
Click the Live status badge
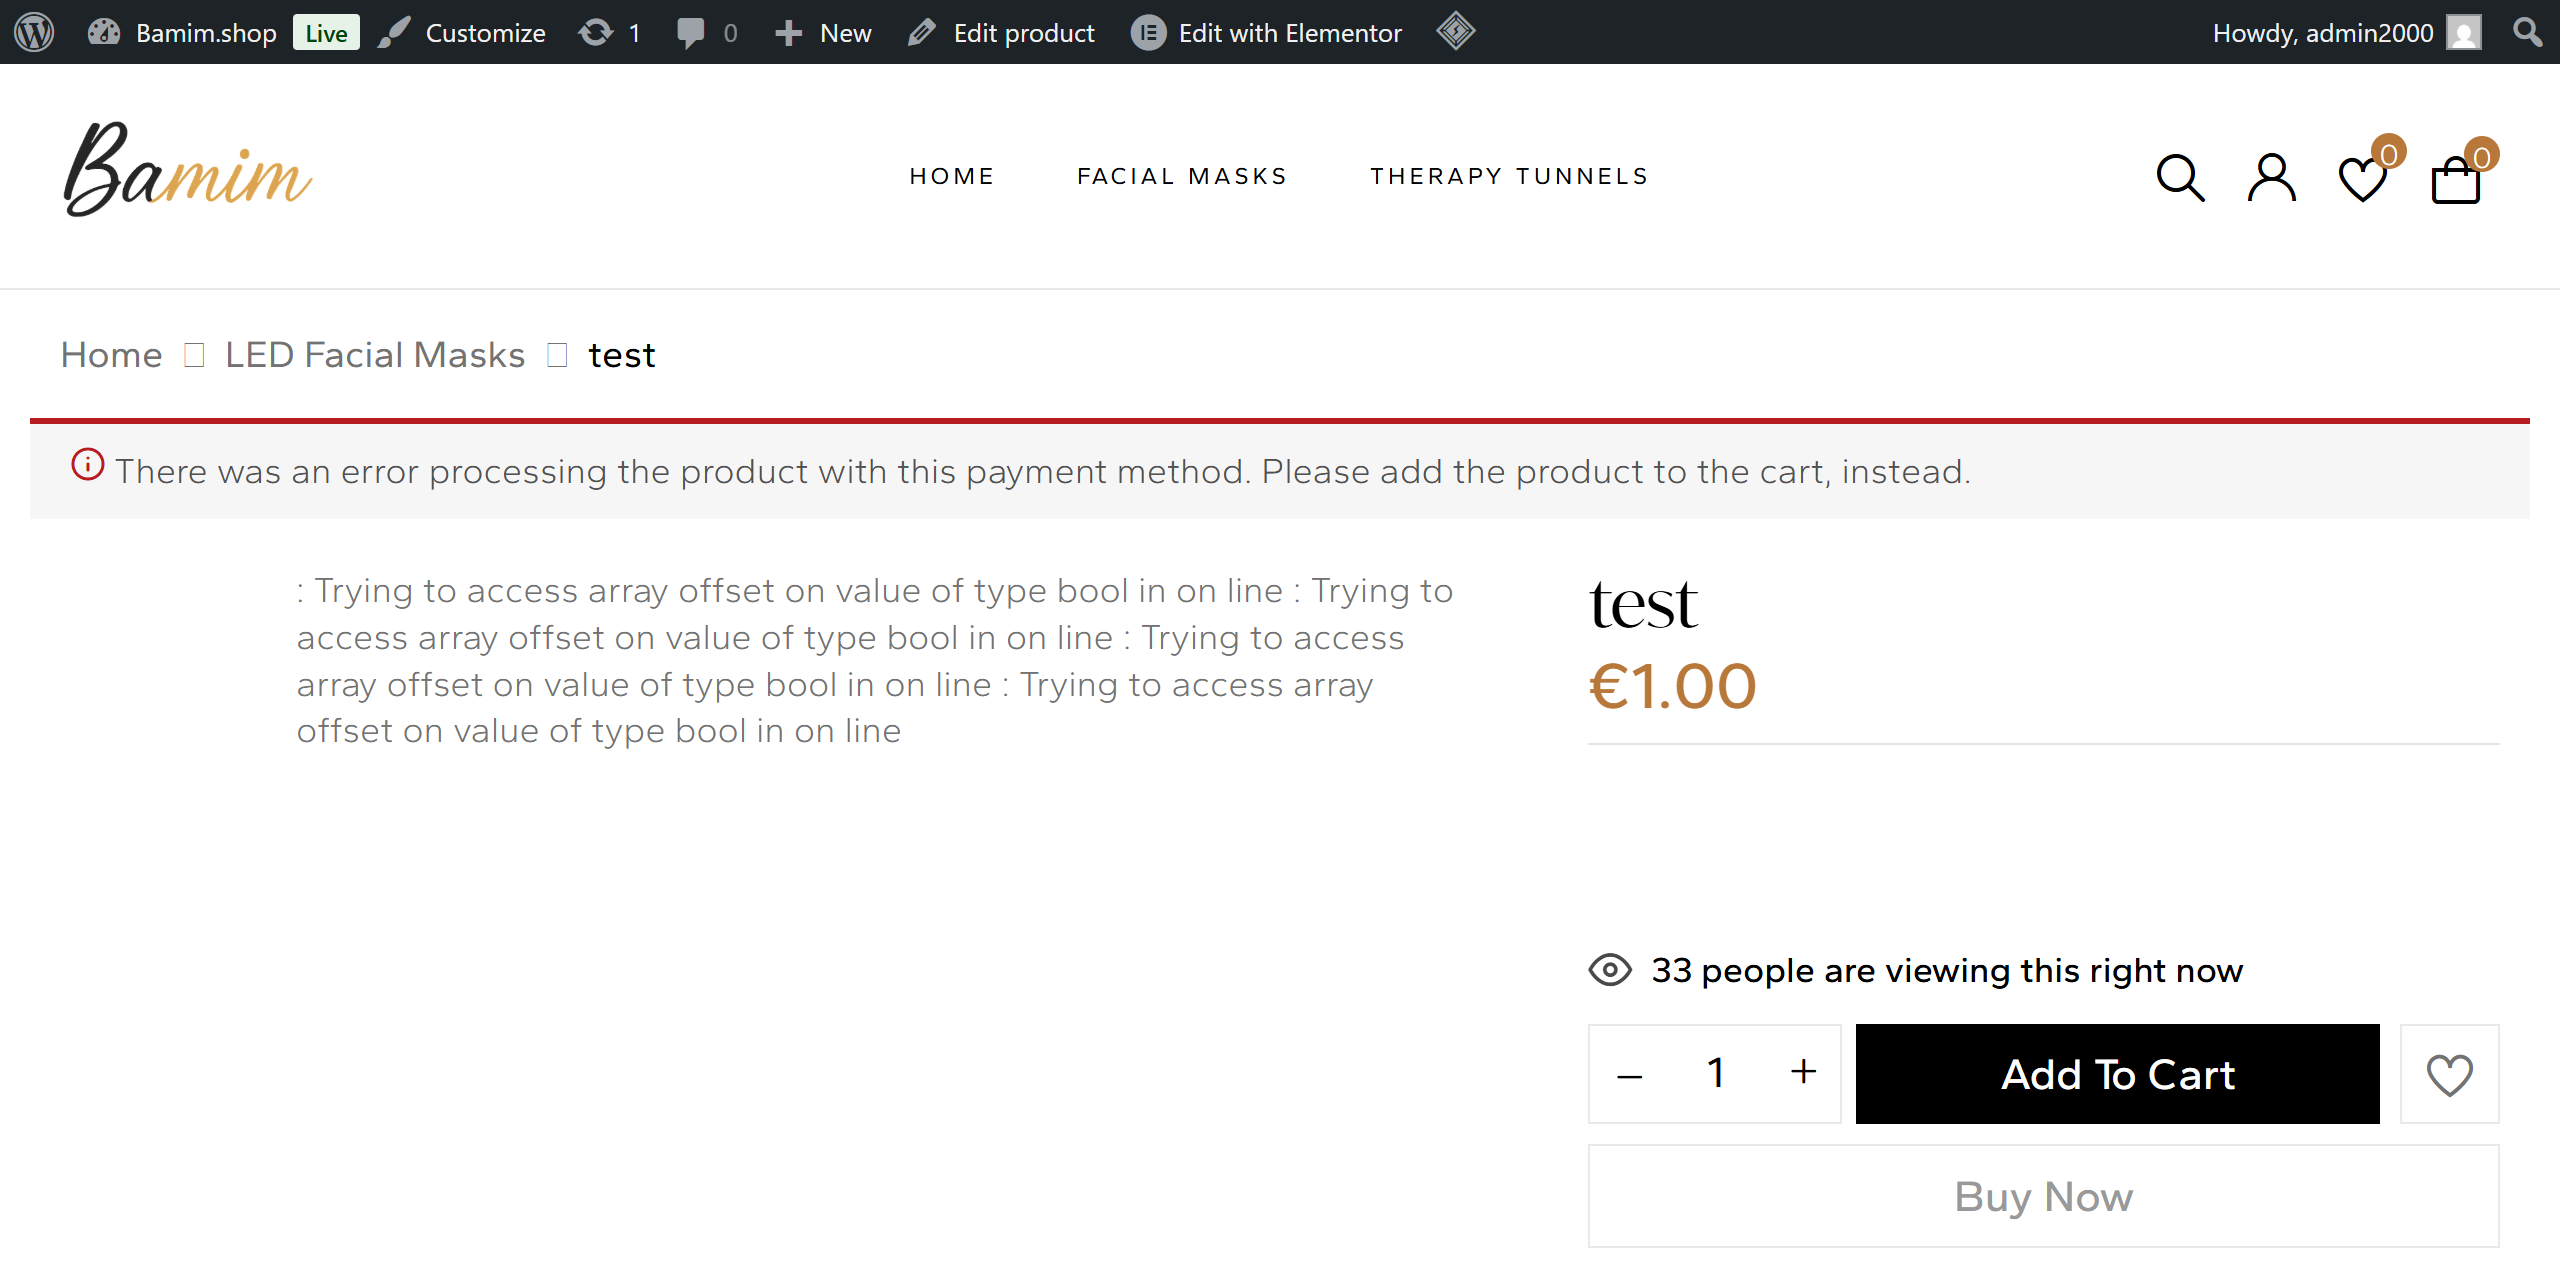point(326,32)
